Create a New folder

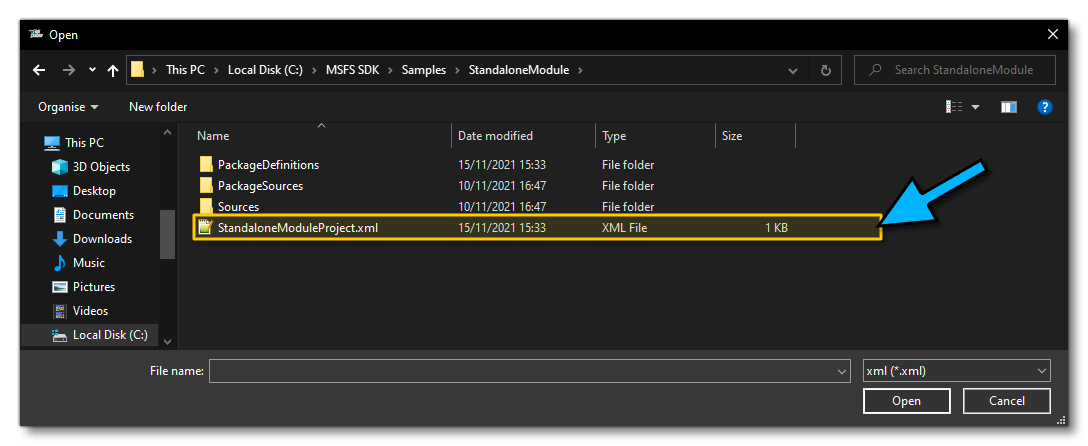[158, 107]
